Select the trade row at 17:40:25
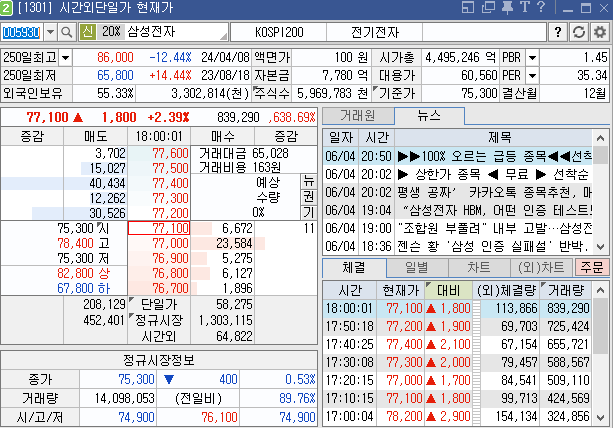The image size is (613, 428). pyautogui.click(x=458, y=344)
